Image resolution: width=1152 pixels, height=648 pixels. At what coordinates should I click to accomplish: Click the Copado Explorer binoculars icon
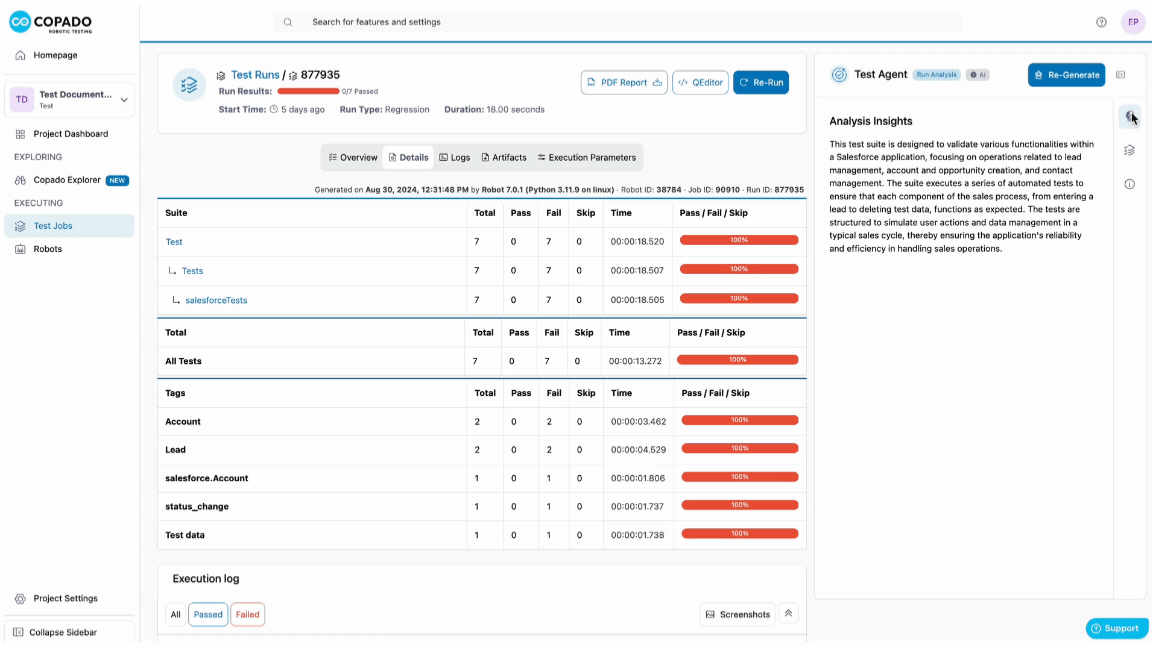(x=21, y=180)
